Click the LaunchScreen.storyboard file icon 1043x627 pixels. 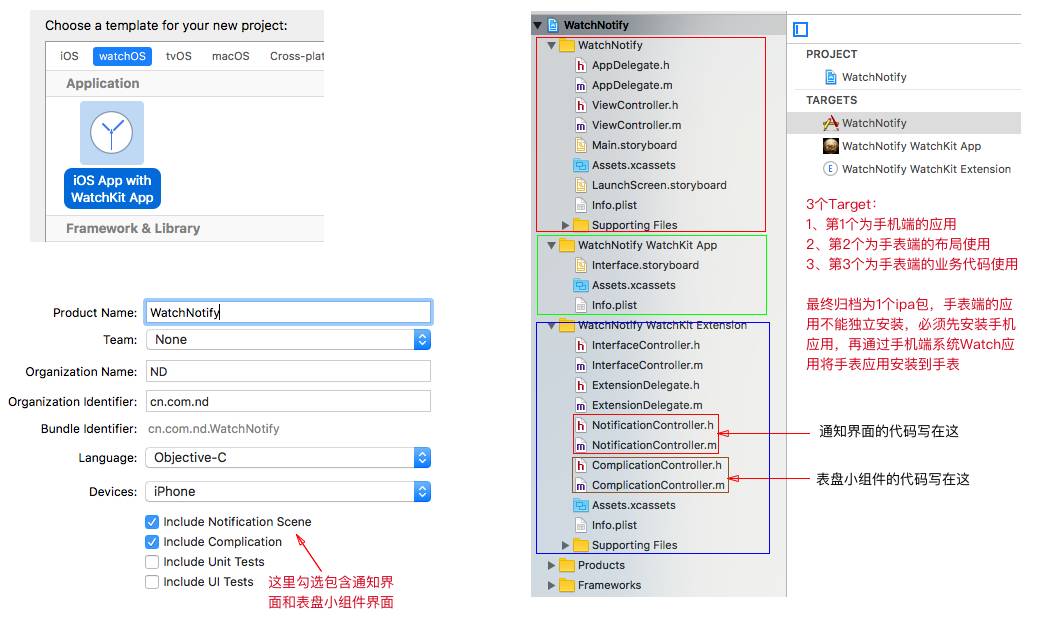pos(581,185)
